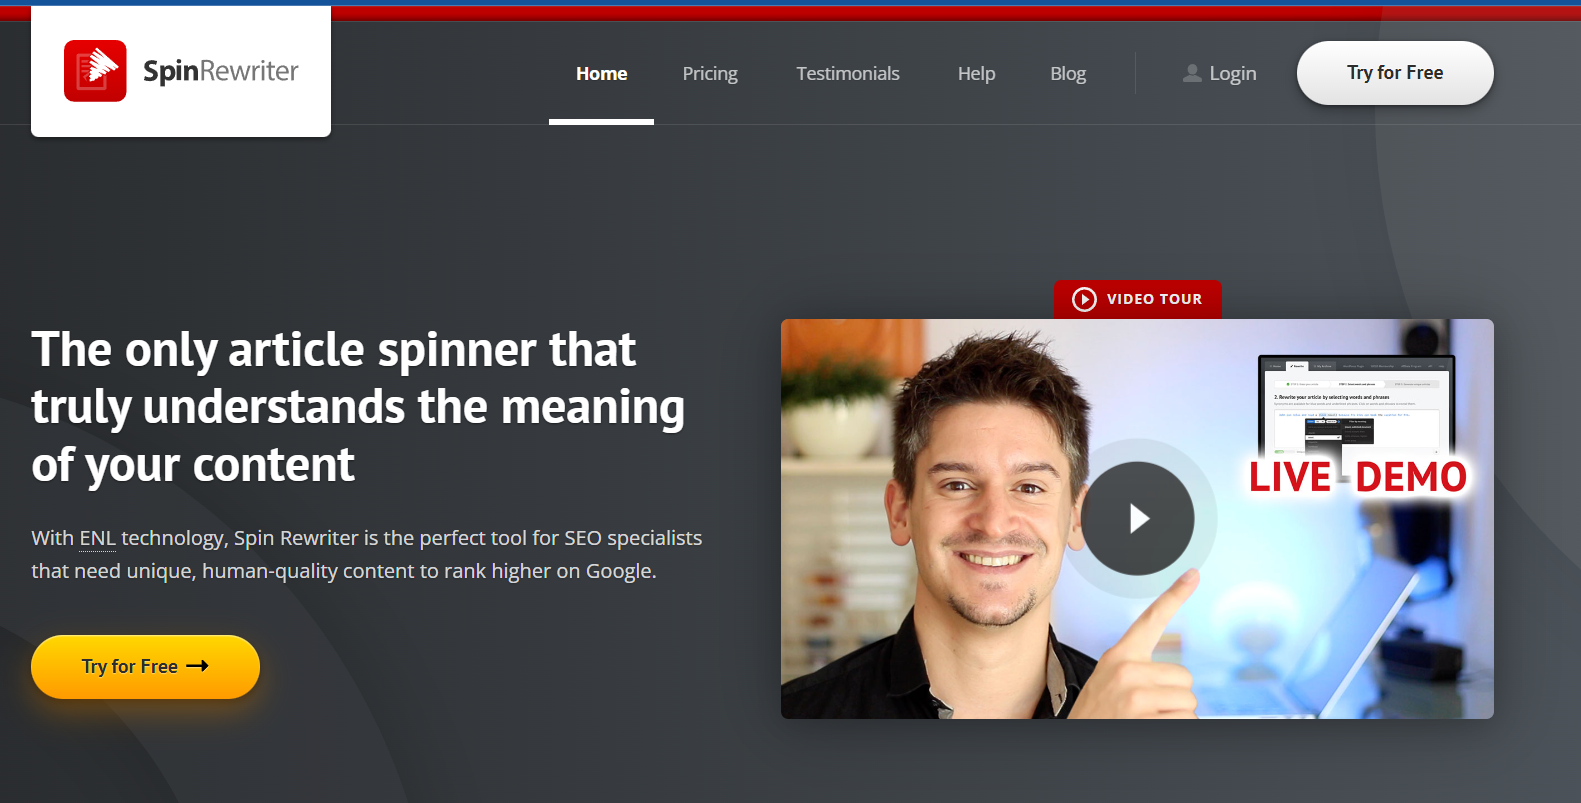Click the red SpinRewriter logo icon
The image size is (1581, 803).
(x=95, y=71)
